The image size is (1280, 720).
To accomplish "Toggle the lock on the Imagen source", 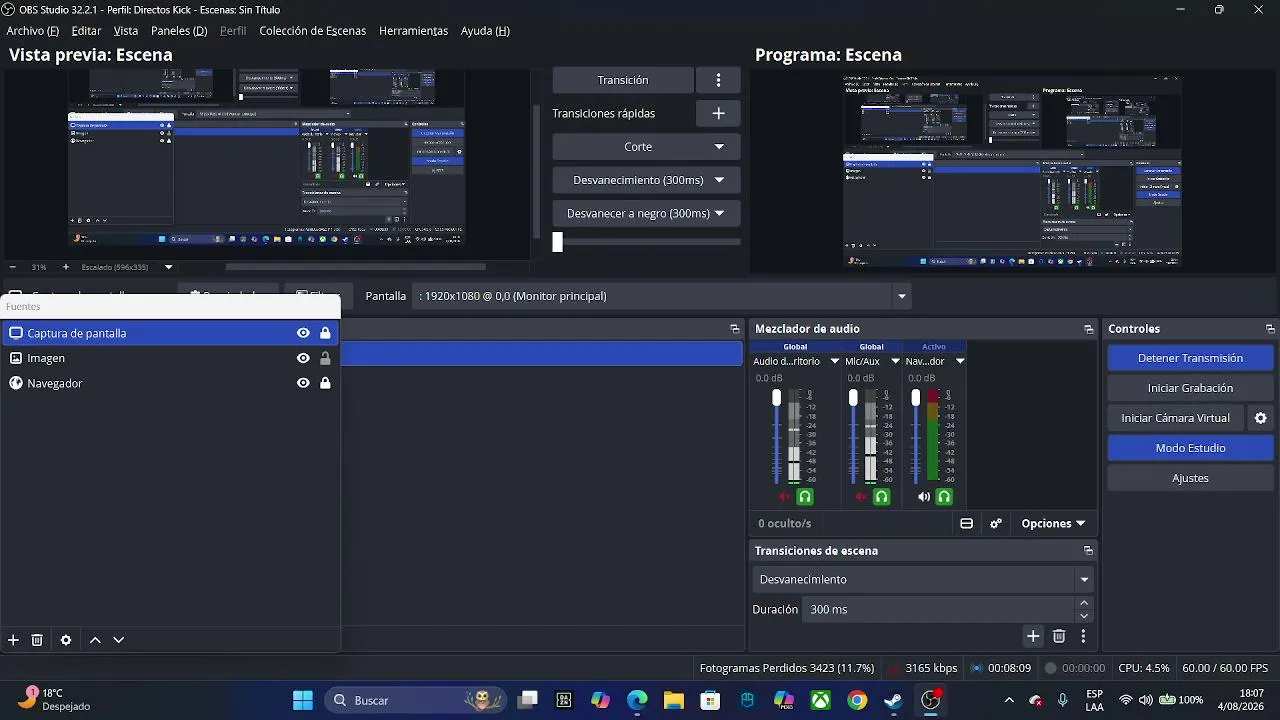I will [x=325, y=358].
